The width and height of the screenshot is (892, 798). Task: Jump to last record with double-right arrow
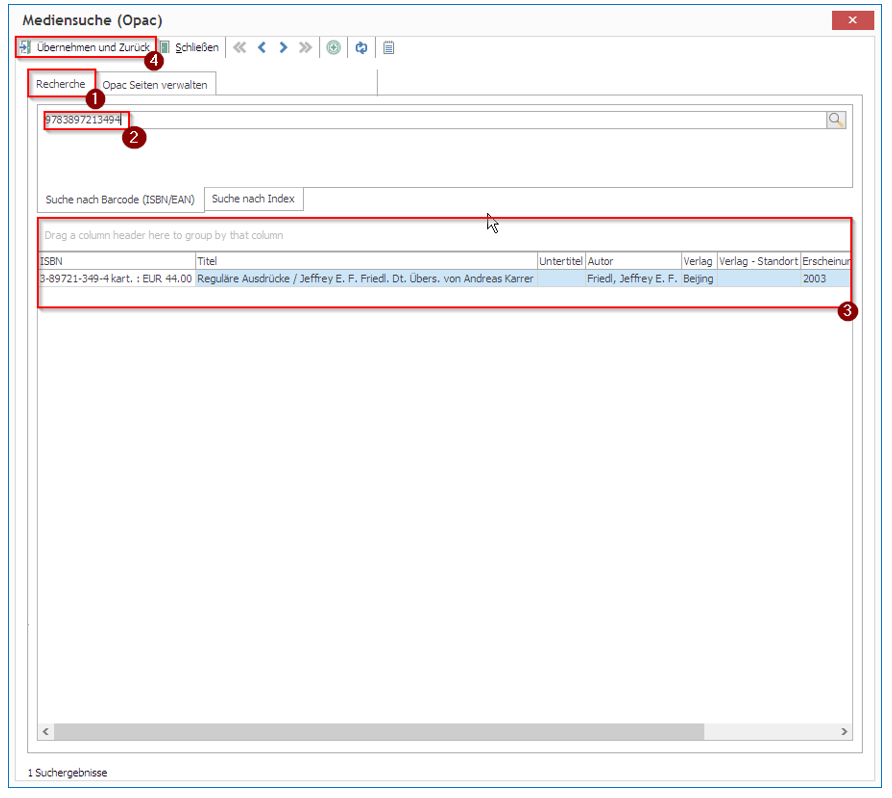305,47
